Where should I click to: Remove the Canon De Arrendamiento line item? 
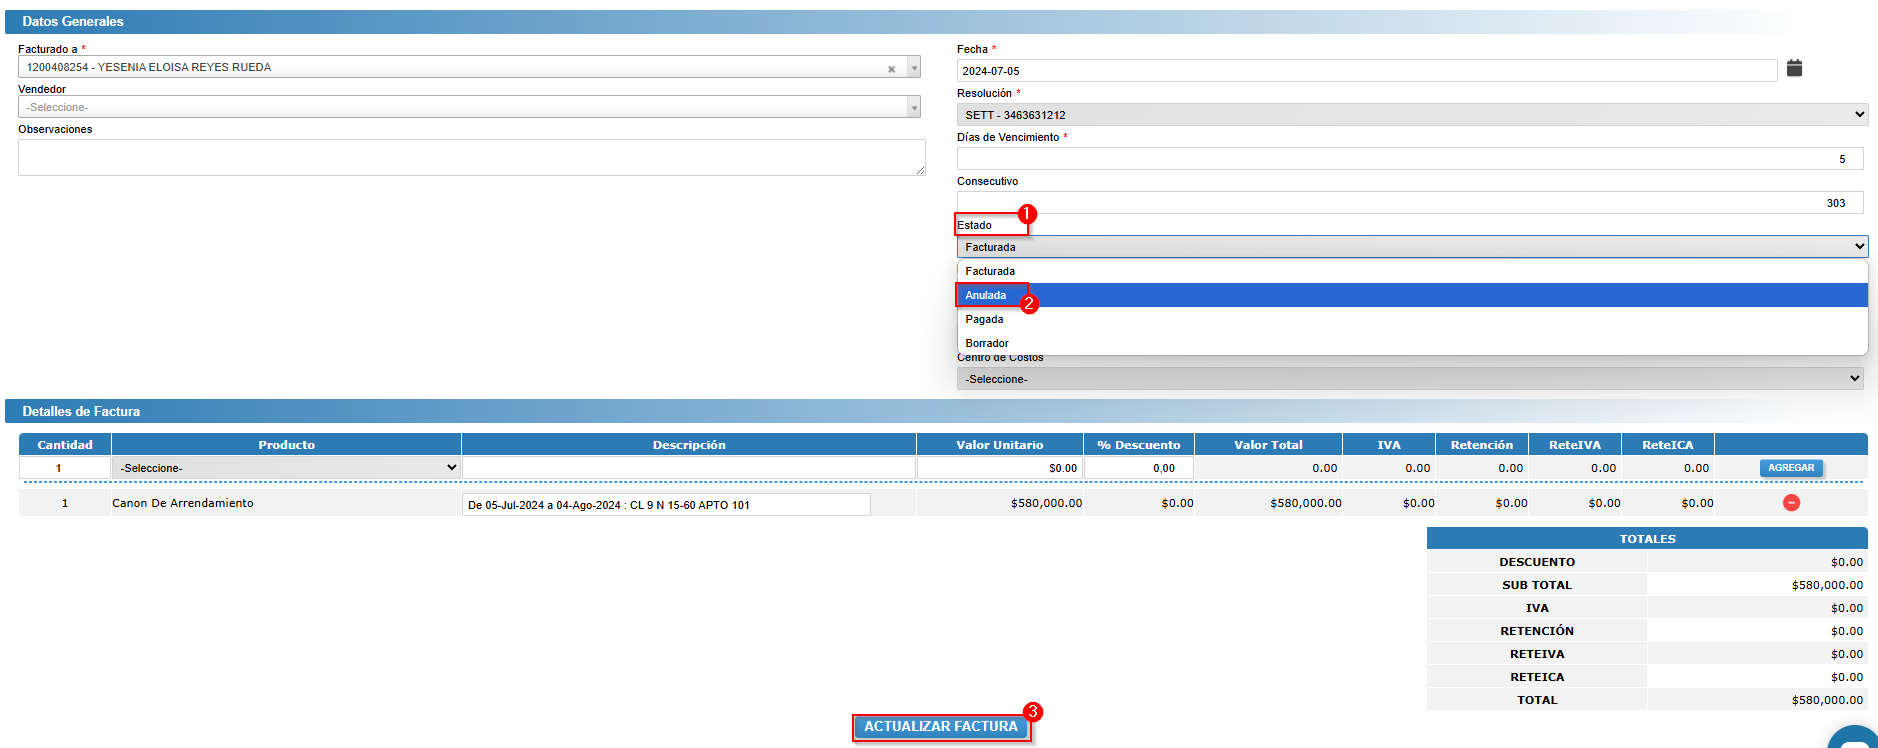pyautogui.click(x=1791, y=503)
